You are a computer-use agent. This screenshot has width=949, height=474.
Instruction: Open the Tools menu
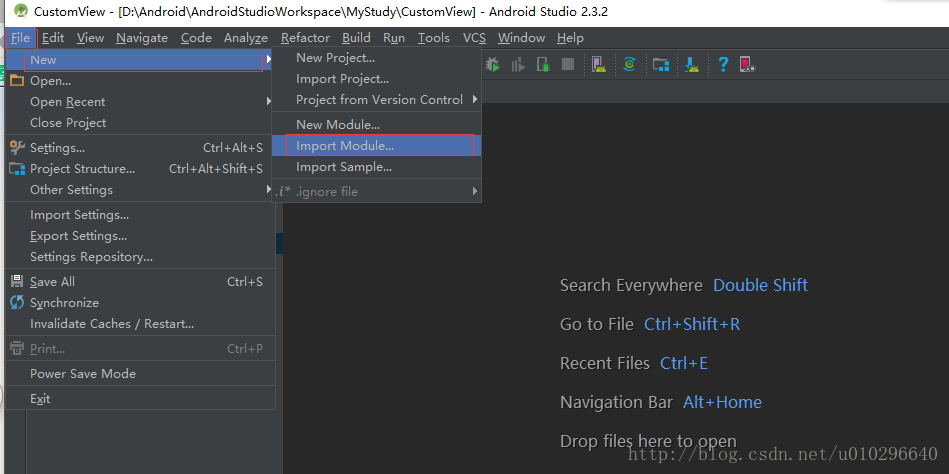point(434,38)
